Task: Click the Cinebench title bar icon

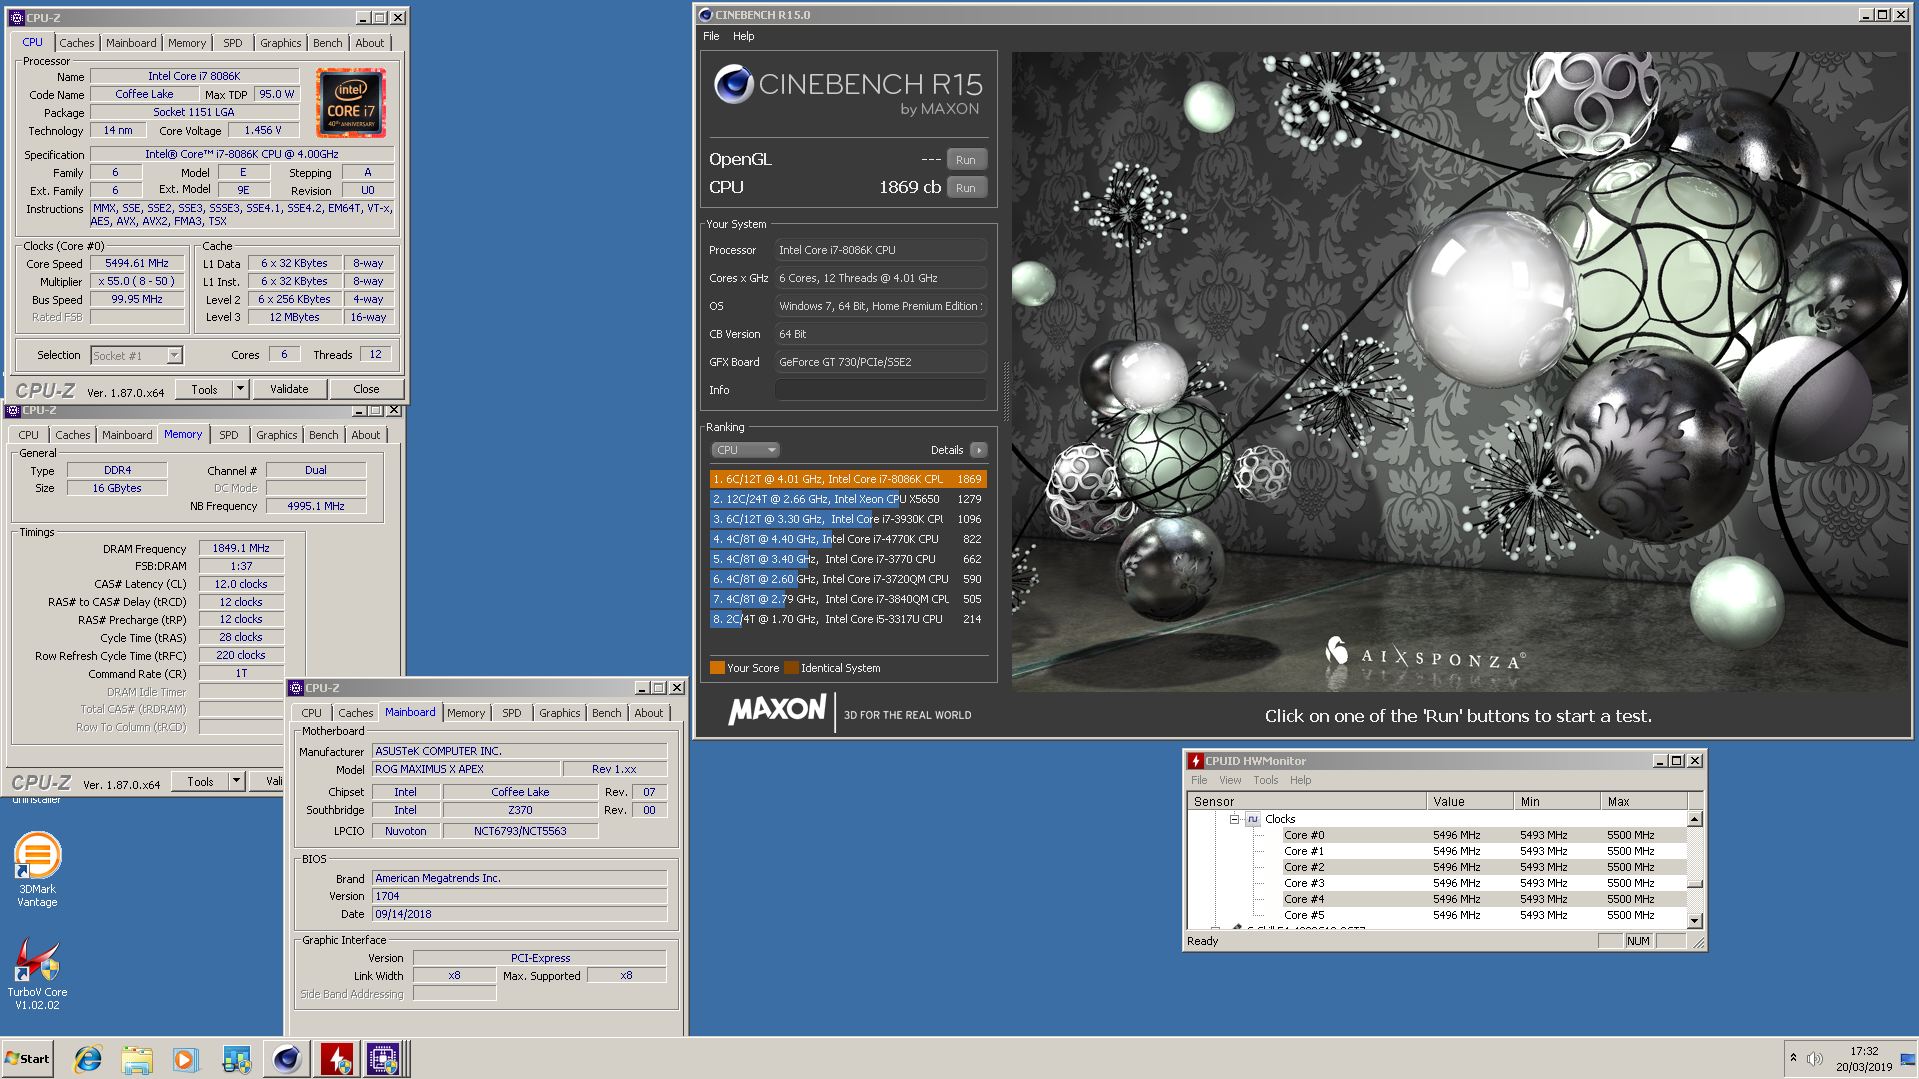Action: pos(705,15)
